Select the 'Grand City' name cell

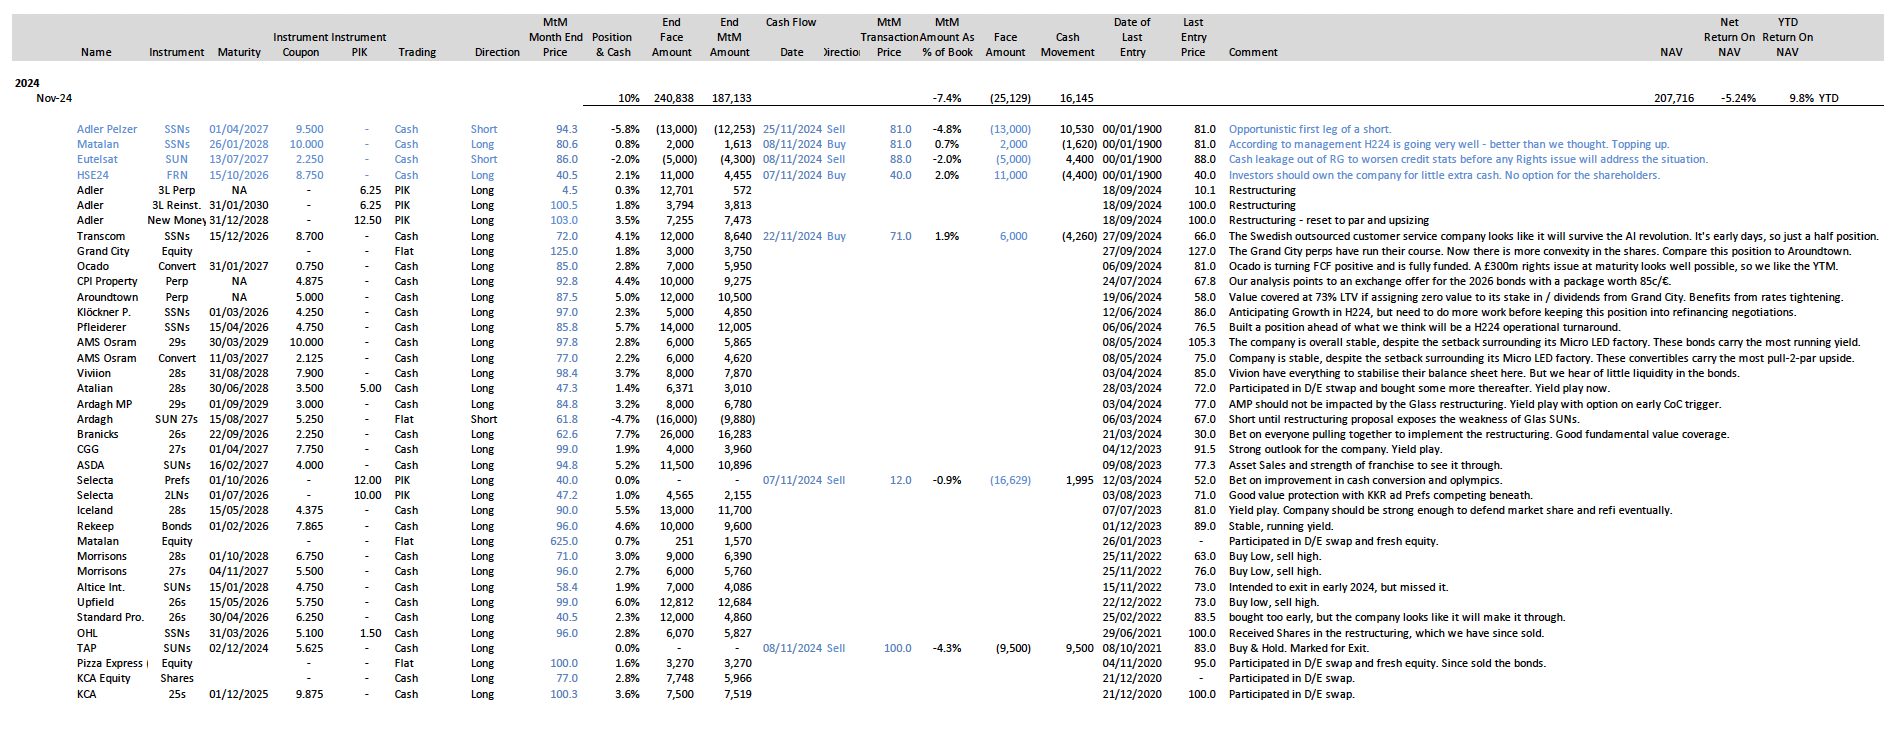[x=103, y=251]
